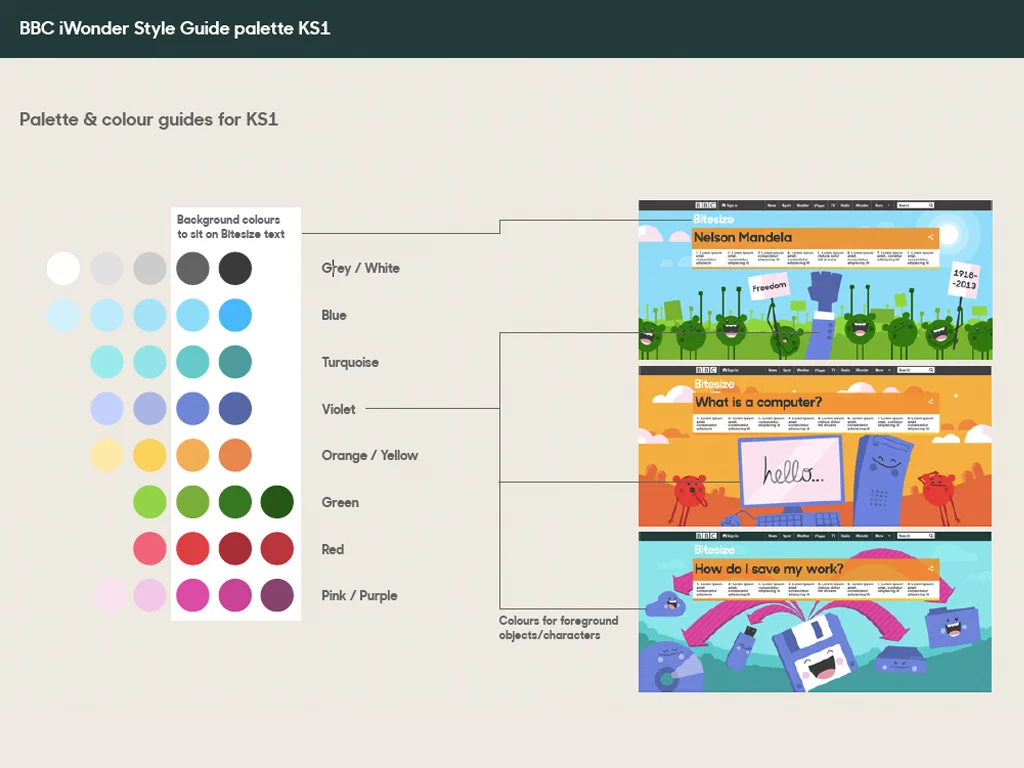Image resolution: width=1024 pixels, height=768 pixels.
Task: Click the BBC logo in the computer mockup
Action: coord(705,370)
